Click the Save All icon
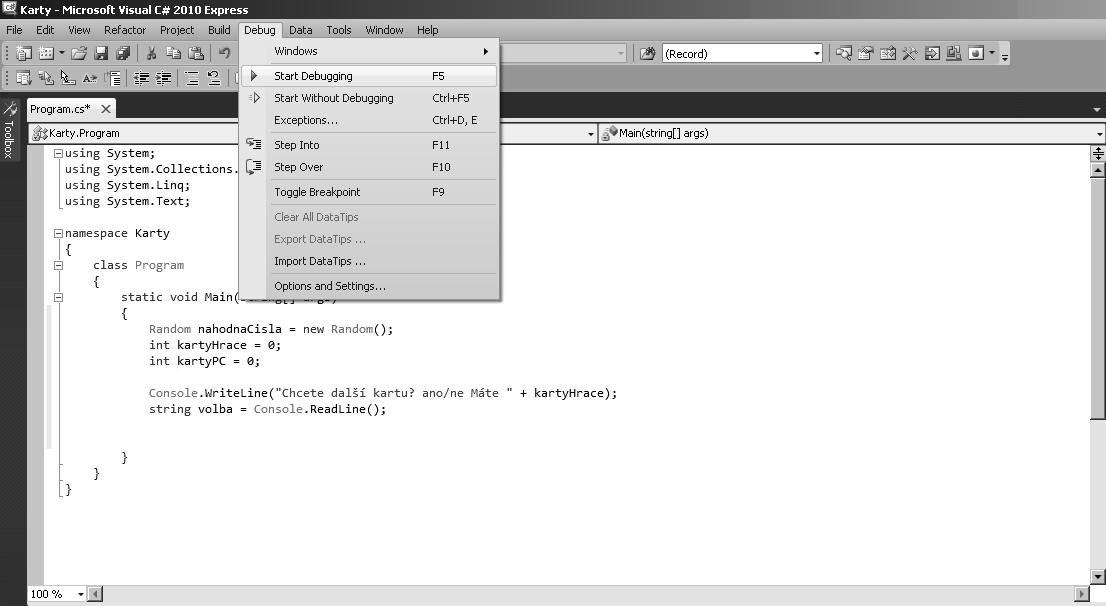 click(x=123, y=54)
